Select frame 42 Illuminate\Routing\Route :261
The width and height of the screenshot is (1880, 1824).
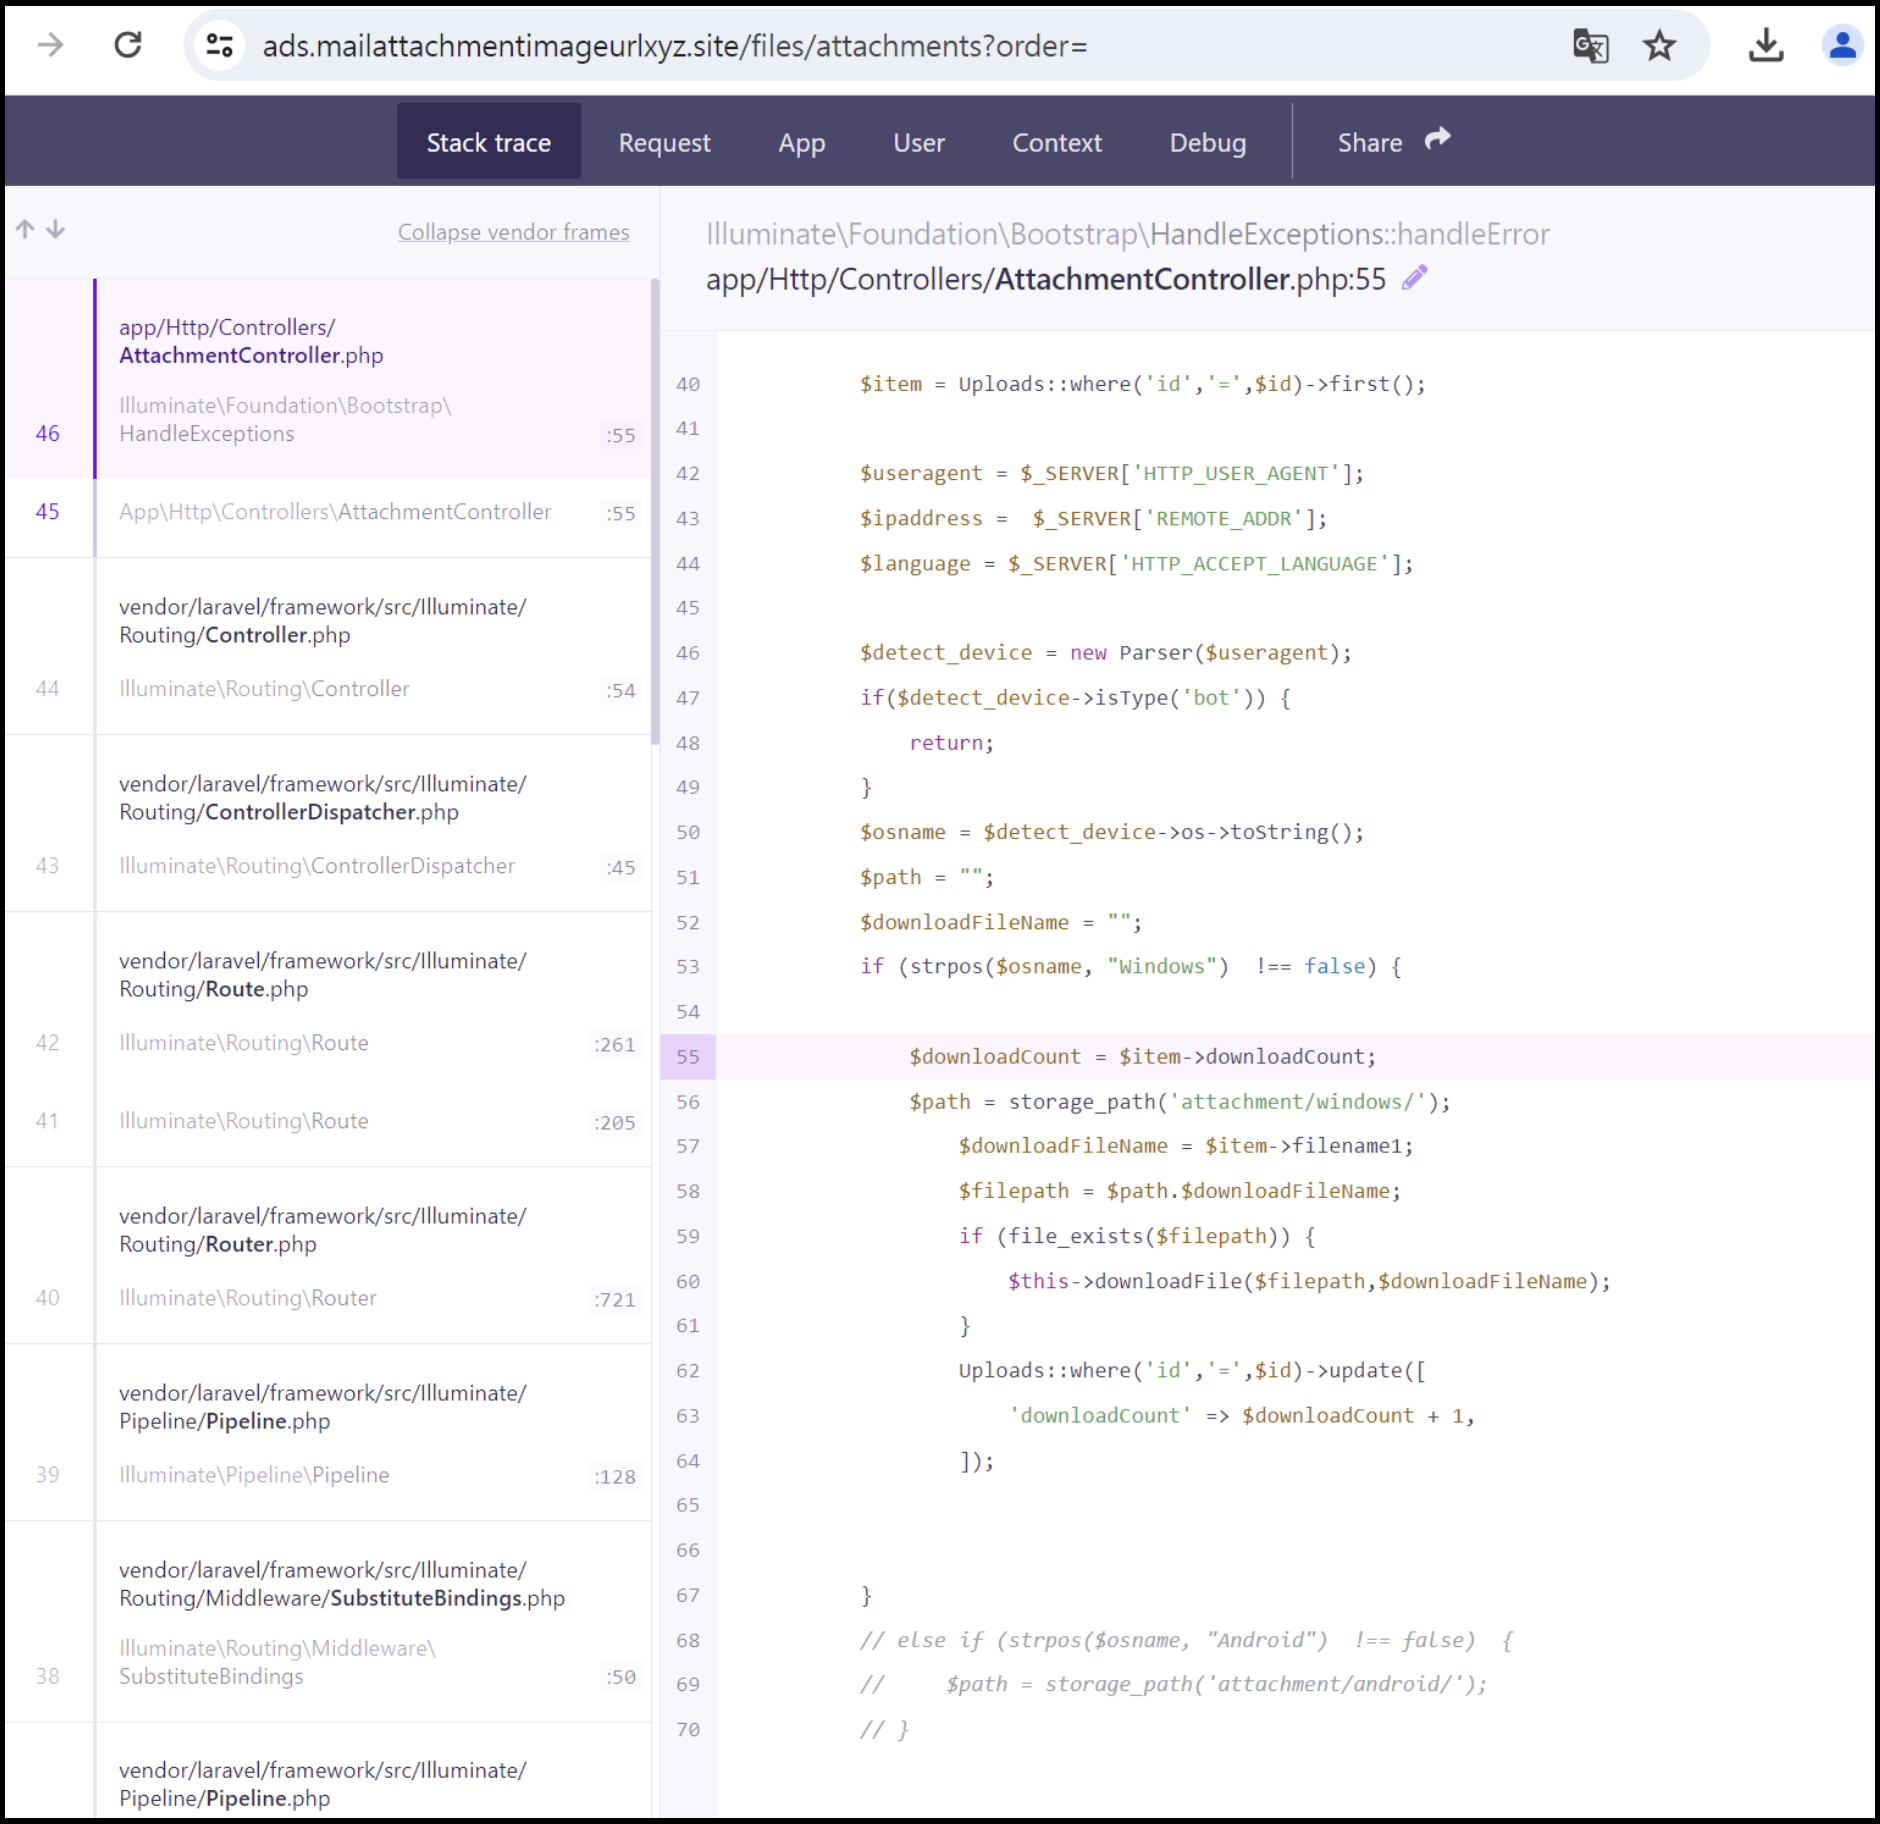(328, 1043)
